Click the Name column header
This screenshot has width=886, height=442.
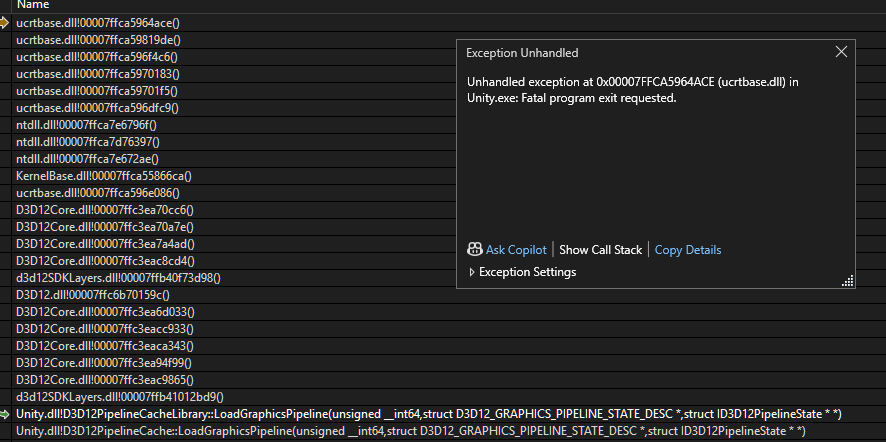tap(33, 5)
